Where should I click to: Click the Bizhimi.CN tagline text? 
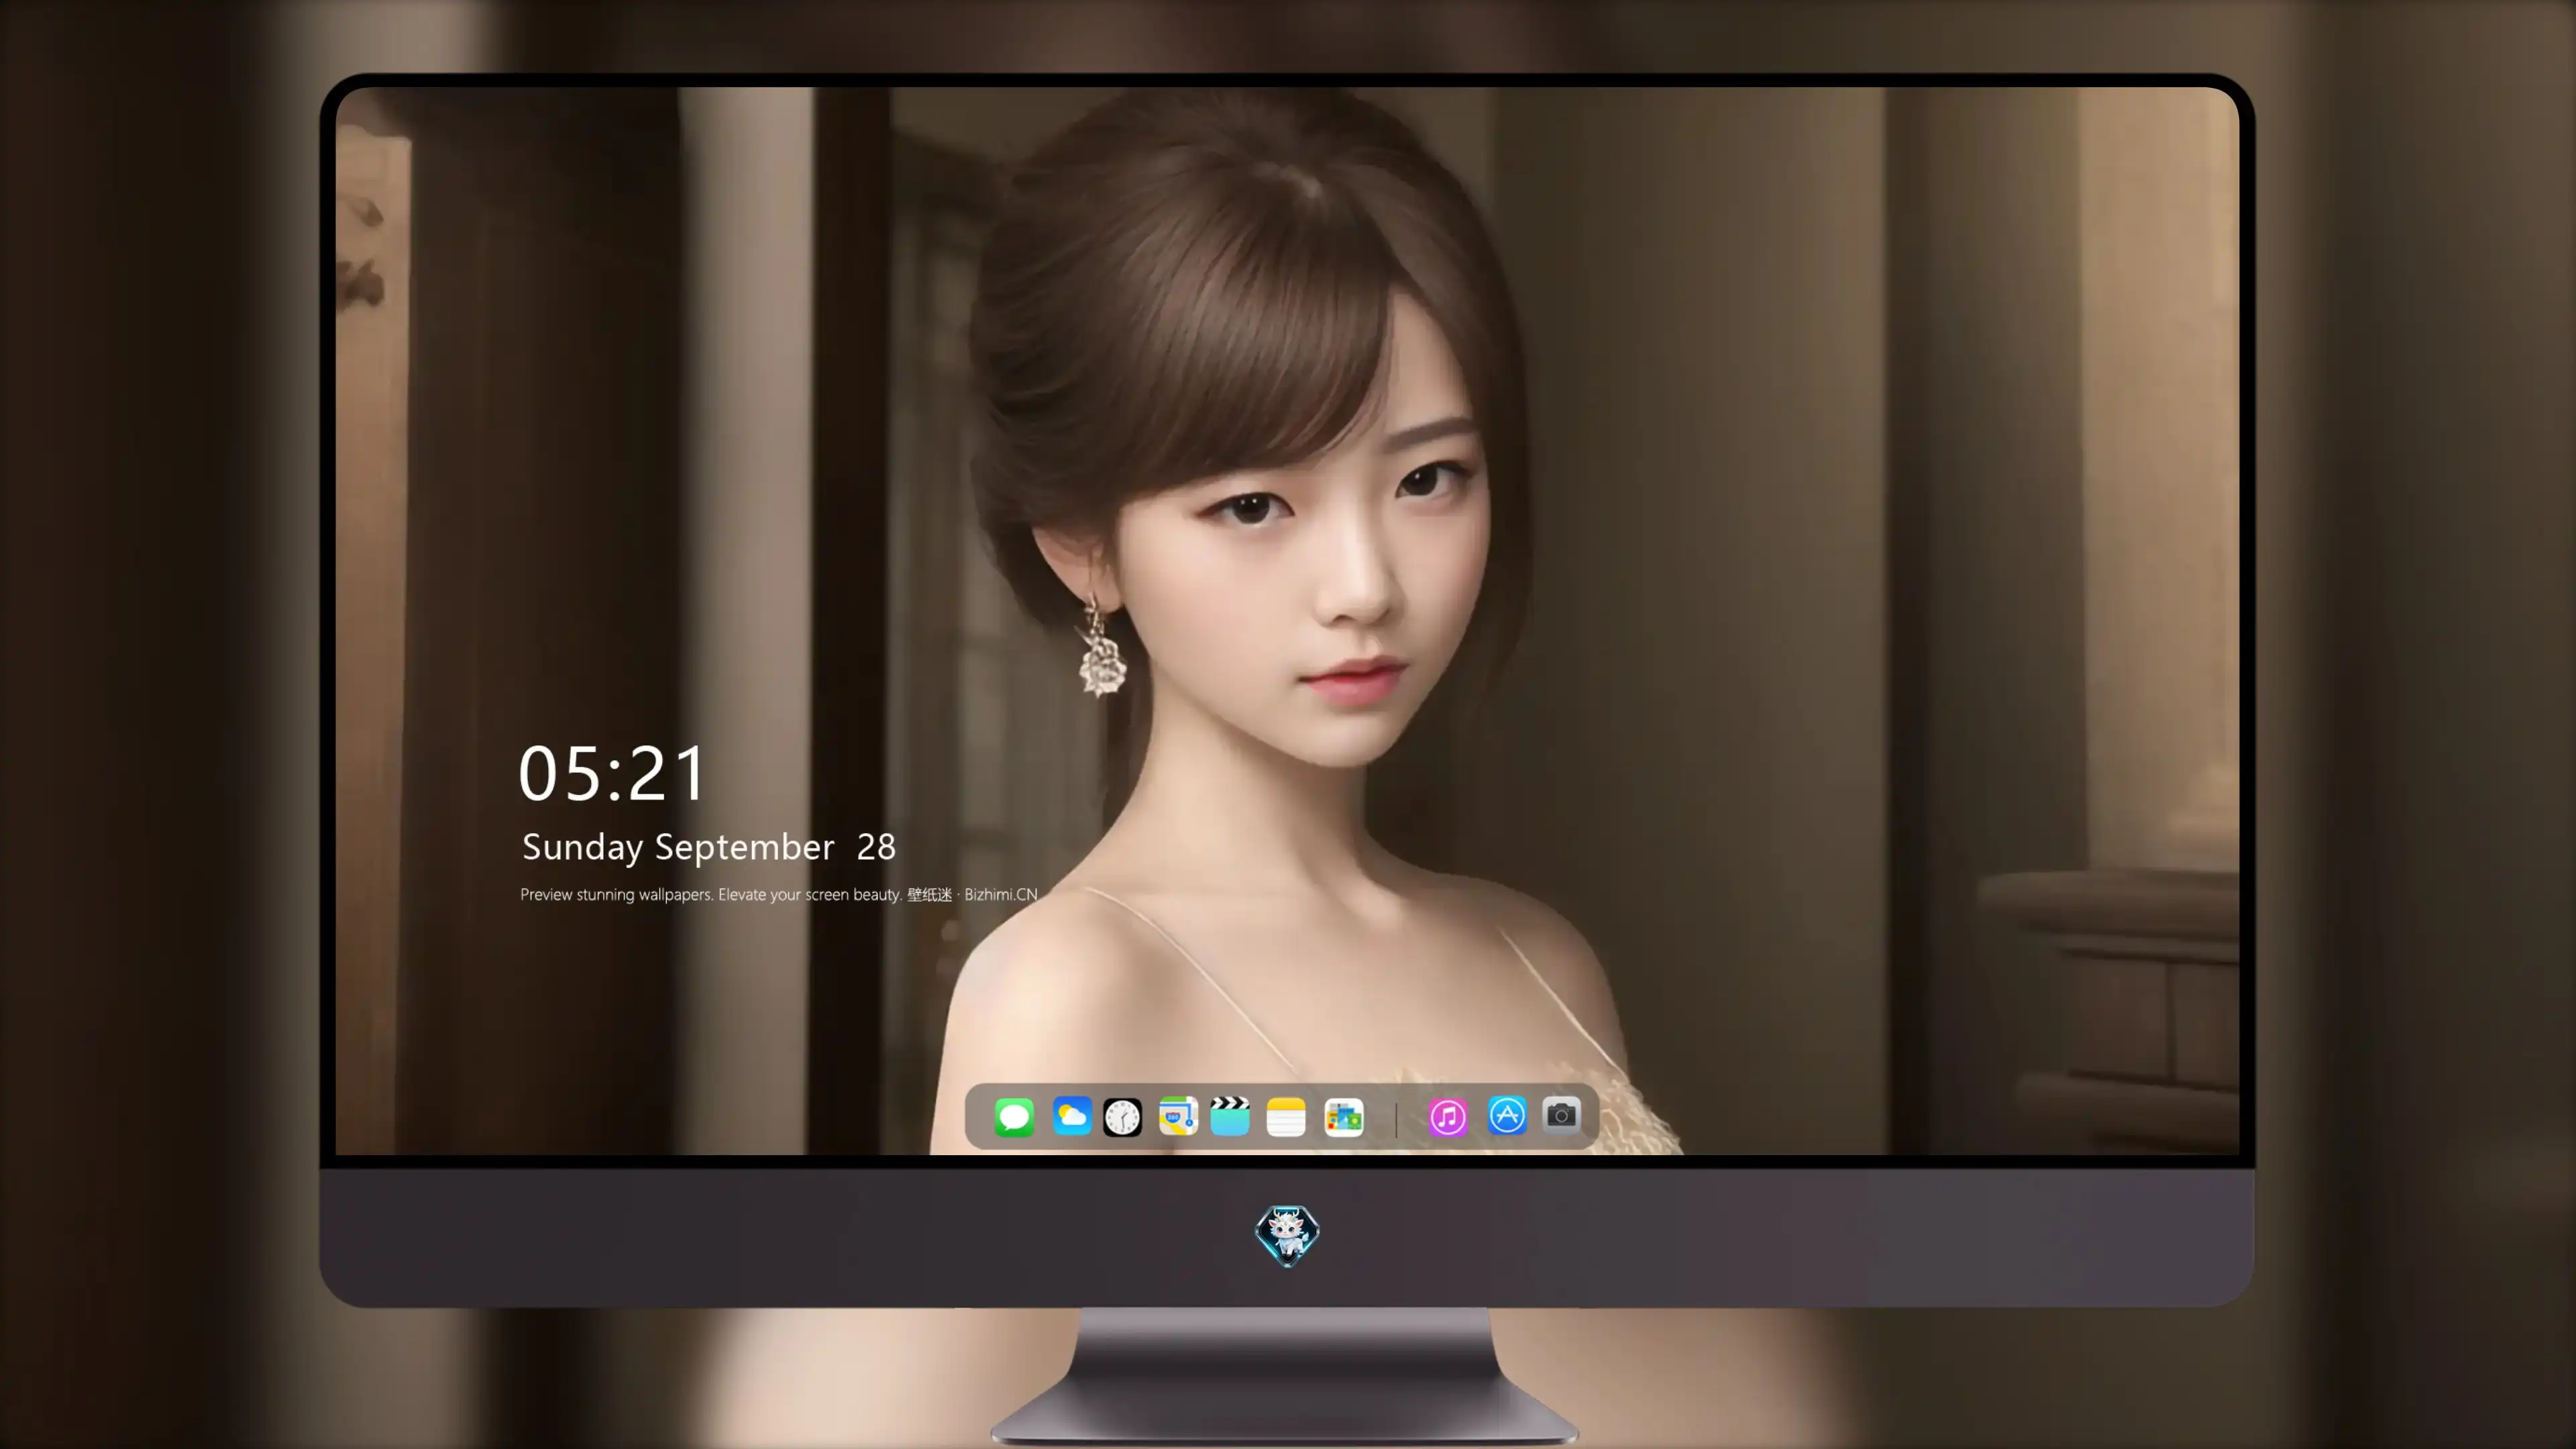(778, 894)
